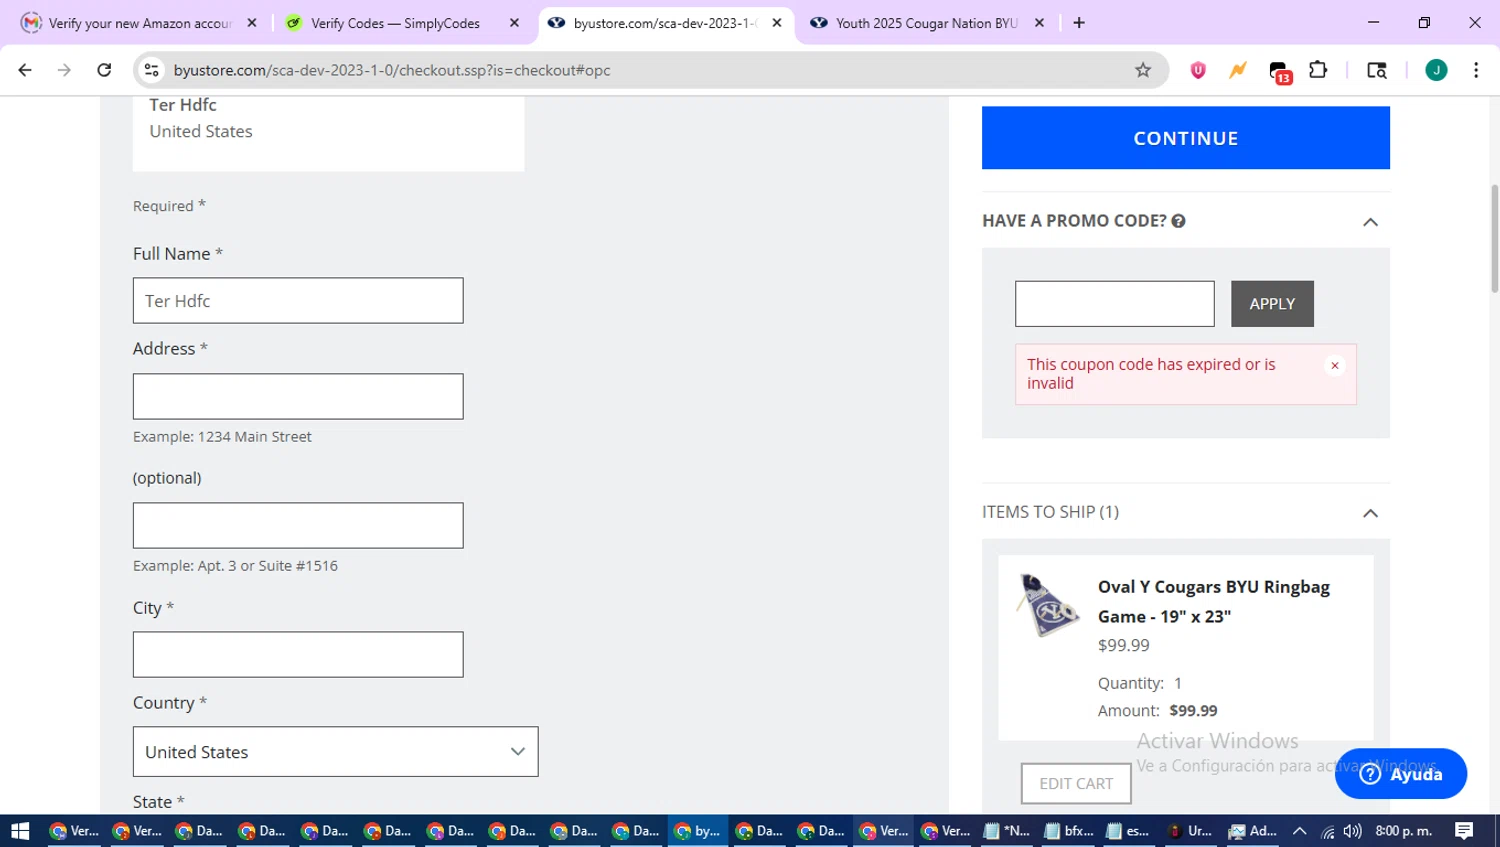
Task: Click the 8:00 p. m. system clock
Action: point(1404,831)
